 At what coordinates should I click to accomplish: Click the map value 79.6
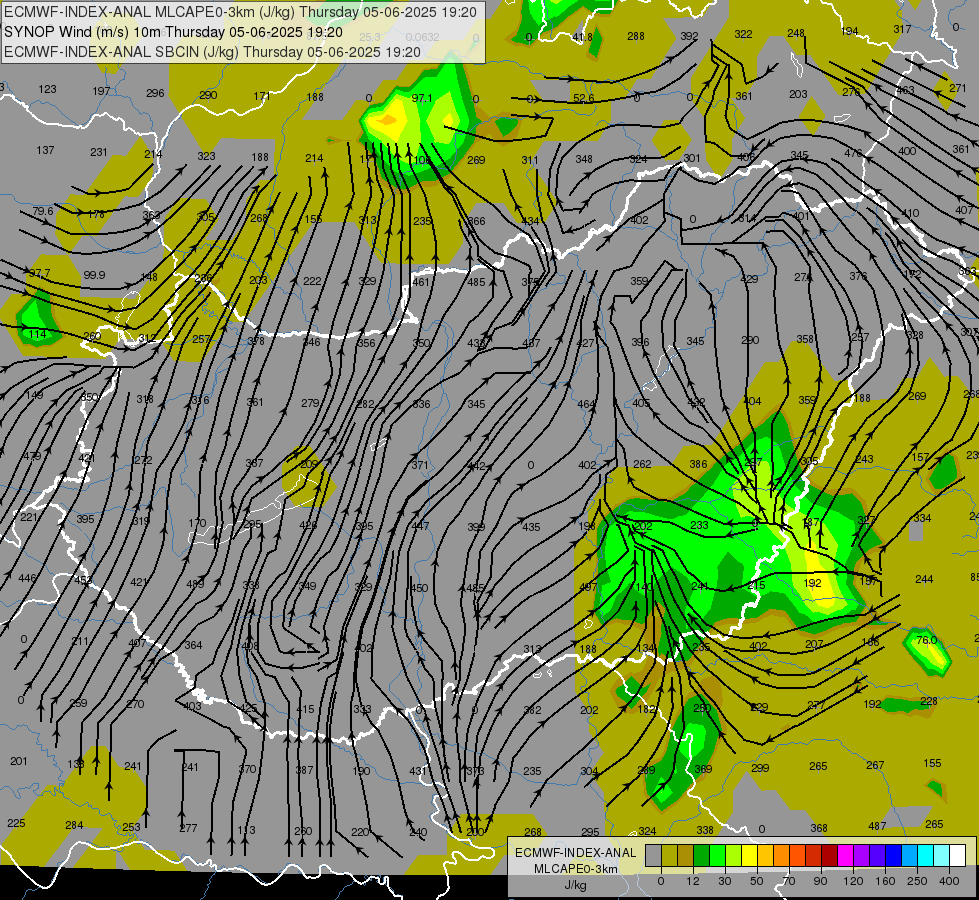(x=43, y=211)
